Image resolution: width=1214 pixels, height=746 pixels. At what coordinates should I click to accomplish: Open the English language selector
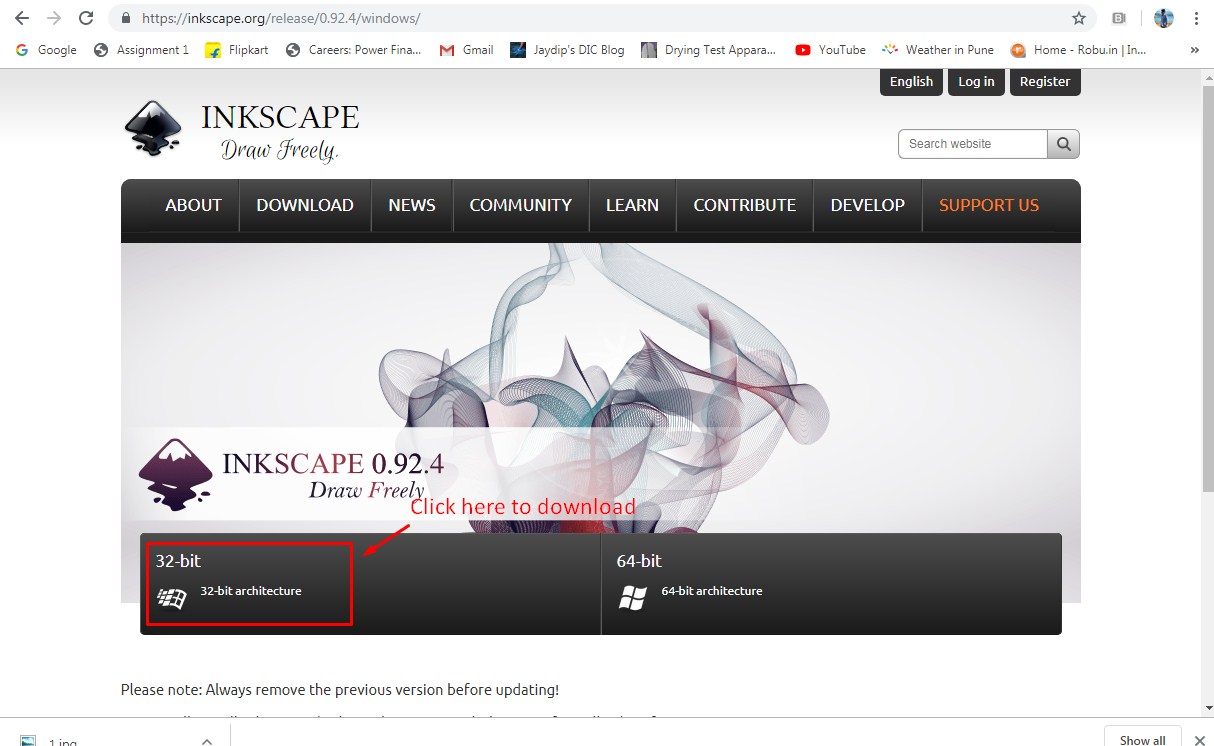coord(911,82)
